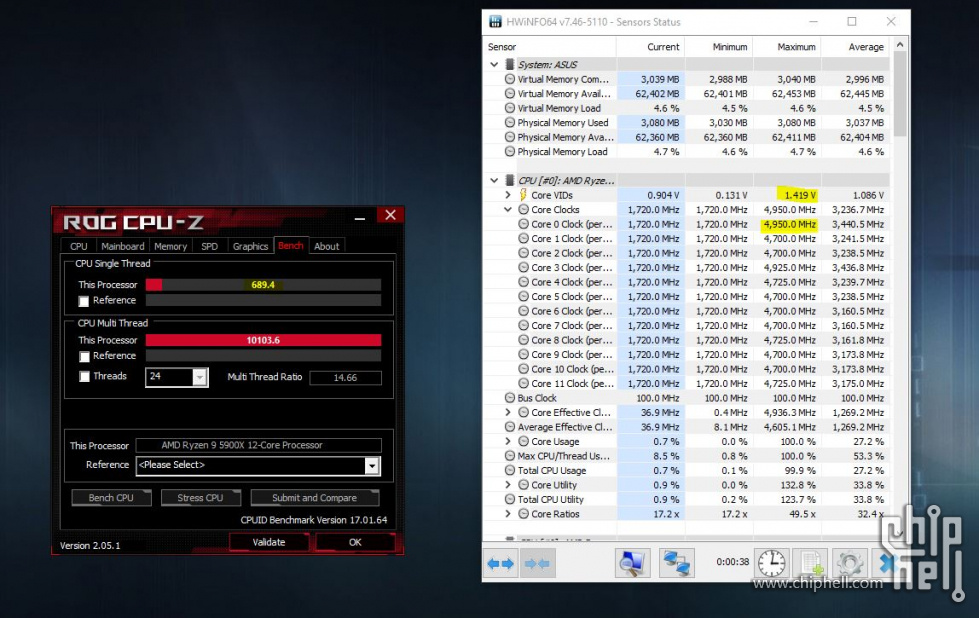Click the sensor icon beside Core 5 Clock
Image resolution: width=979 pixels, height=618 pixels.
coord(523,297)
